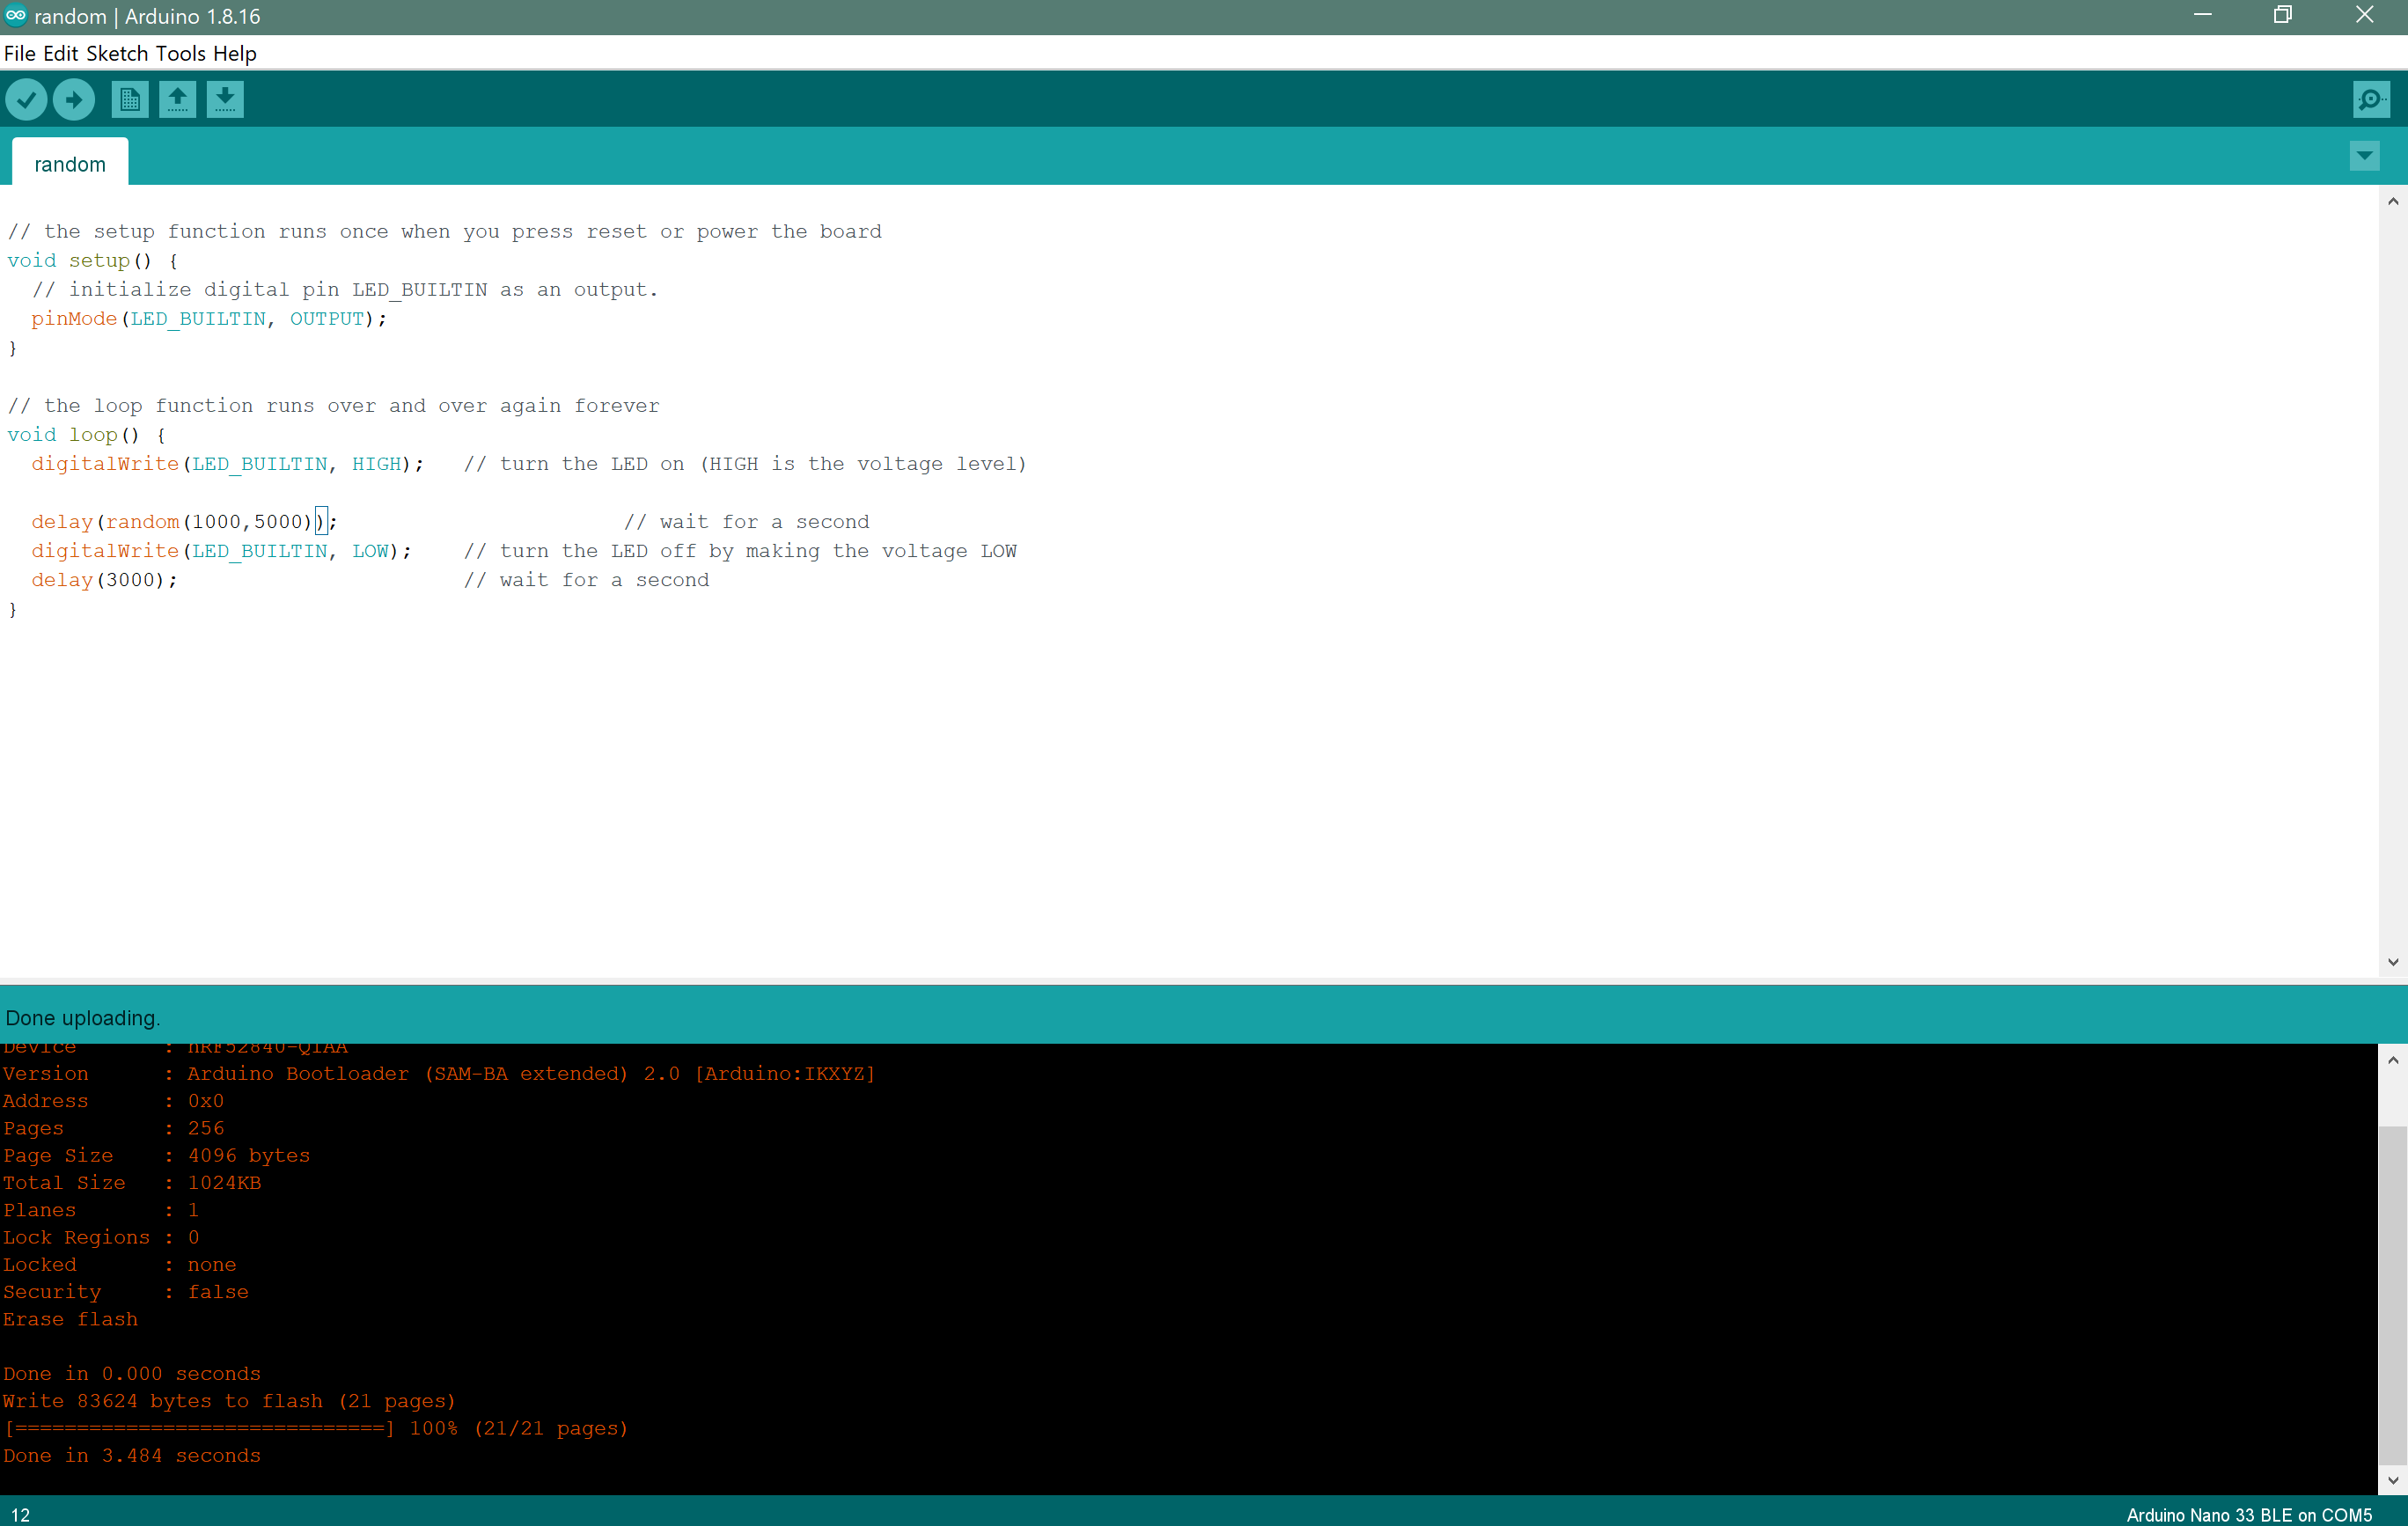Viewport: 2408px width, 1526px height.
Task: Click the 'void setup() {' line
Action: click(93, 261)
